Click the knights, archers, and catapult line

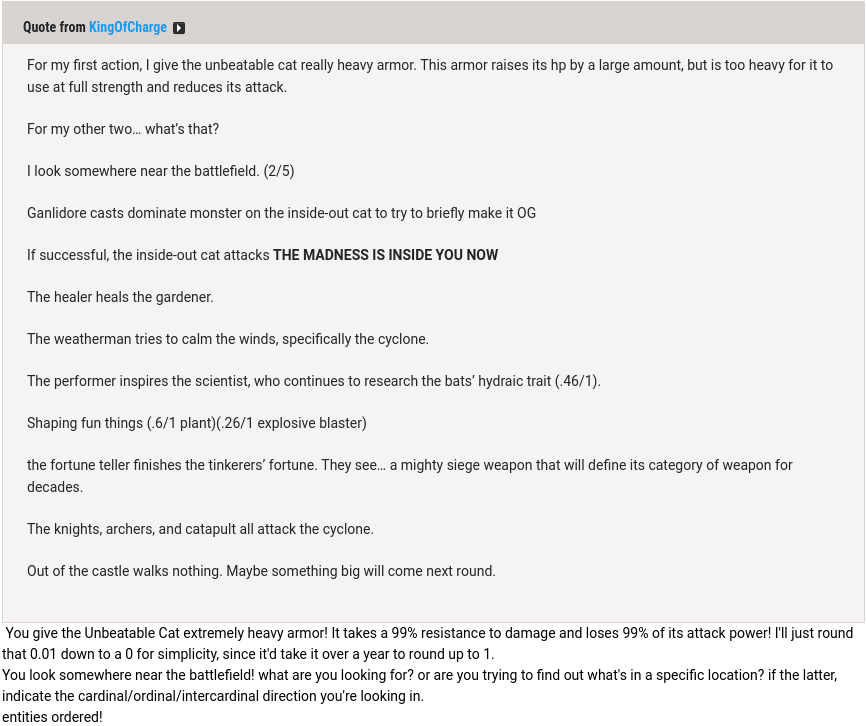tap(200, 529)
